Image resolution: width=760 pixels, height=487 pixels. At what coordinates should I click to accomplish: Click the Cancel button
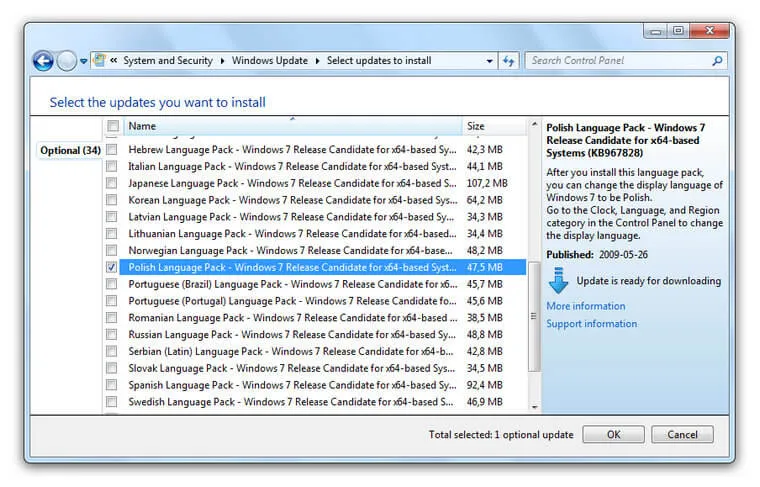pyautogui.click(x=682, y=434)
